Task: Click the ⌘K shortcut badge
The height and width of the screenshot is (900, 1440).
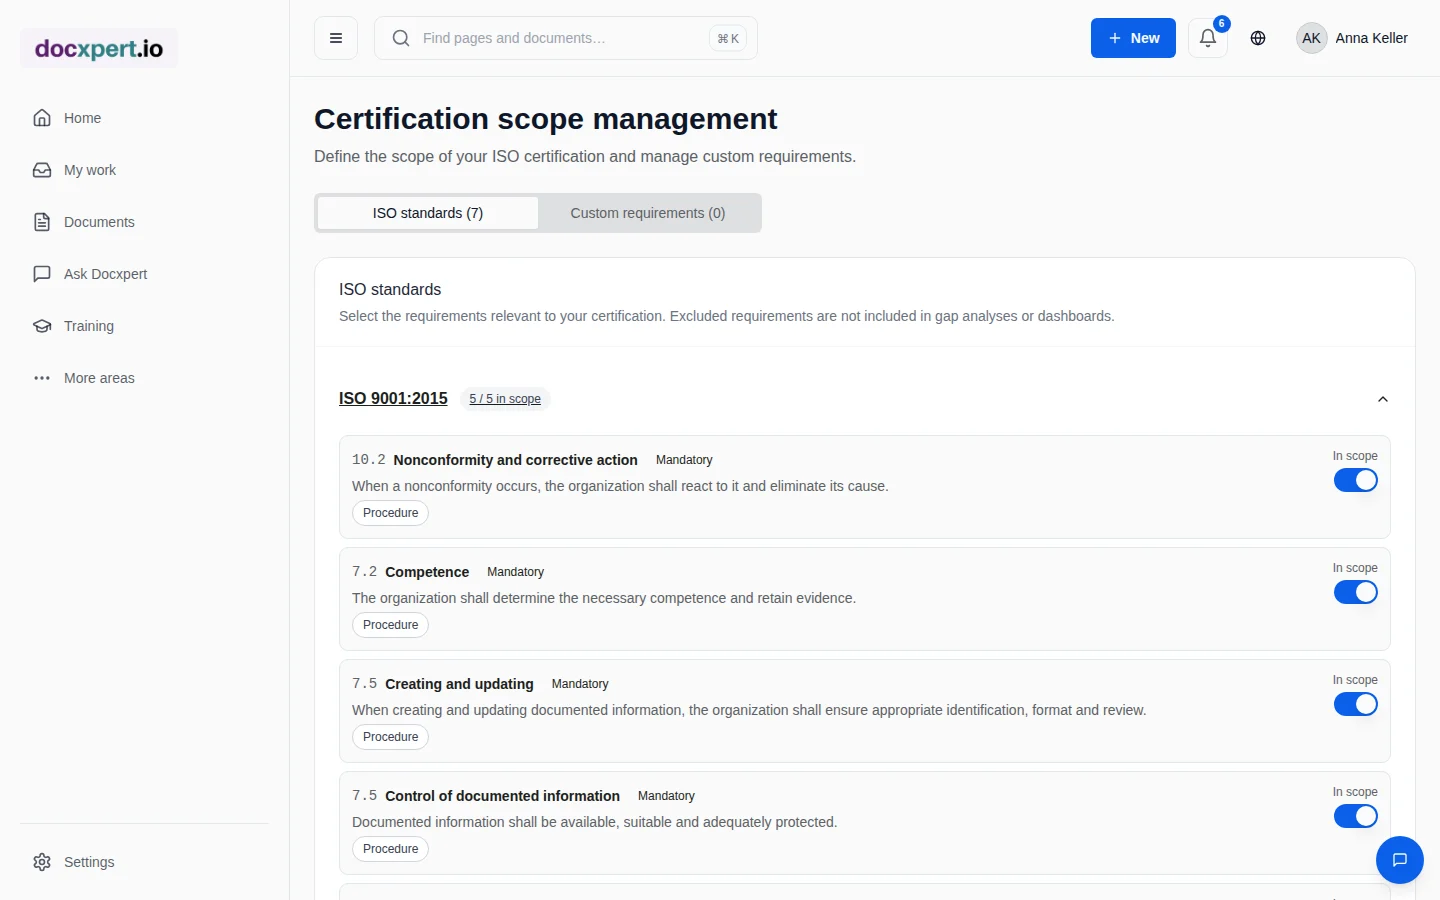Action: [x=728, y=39]
